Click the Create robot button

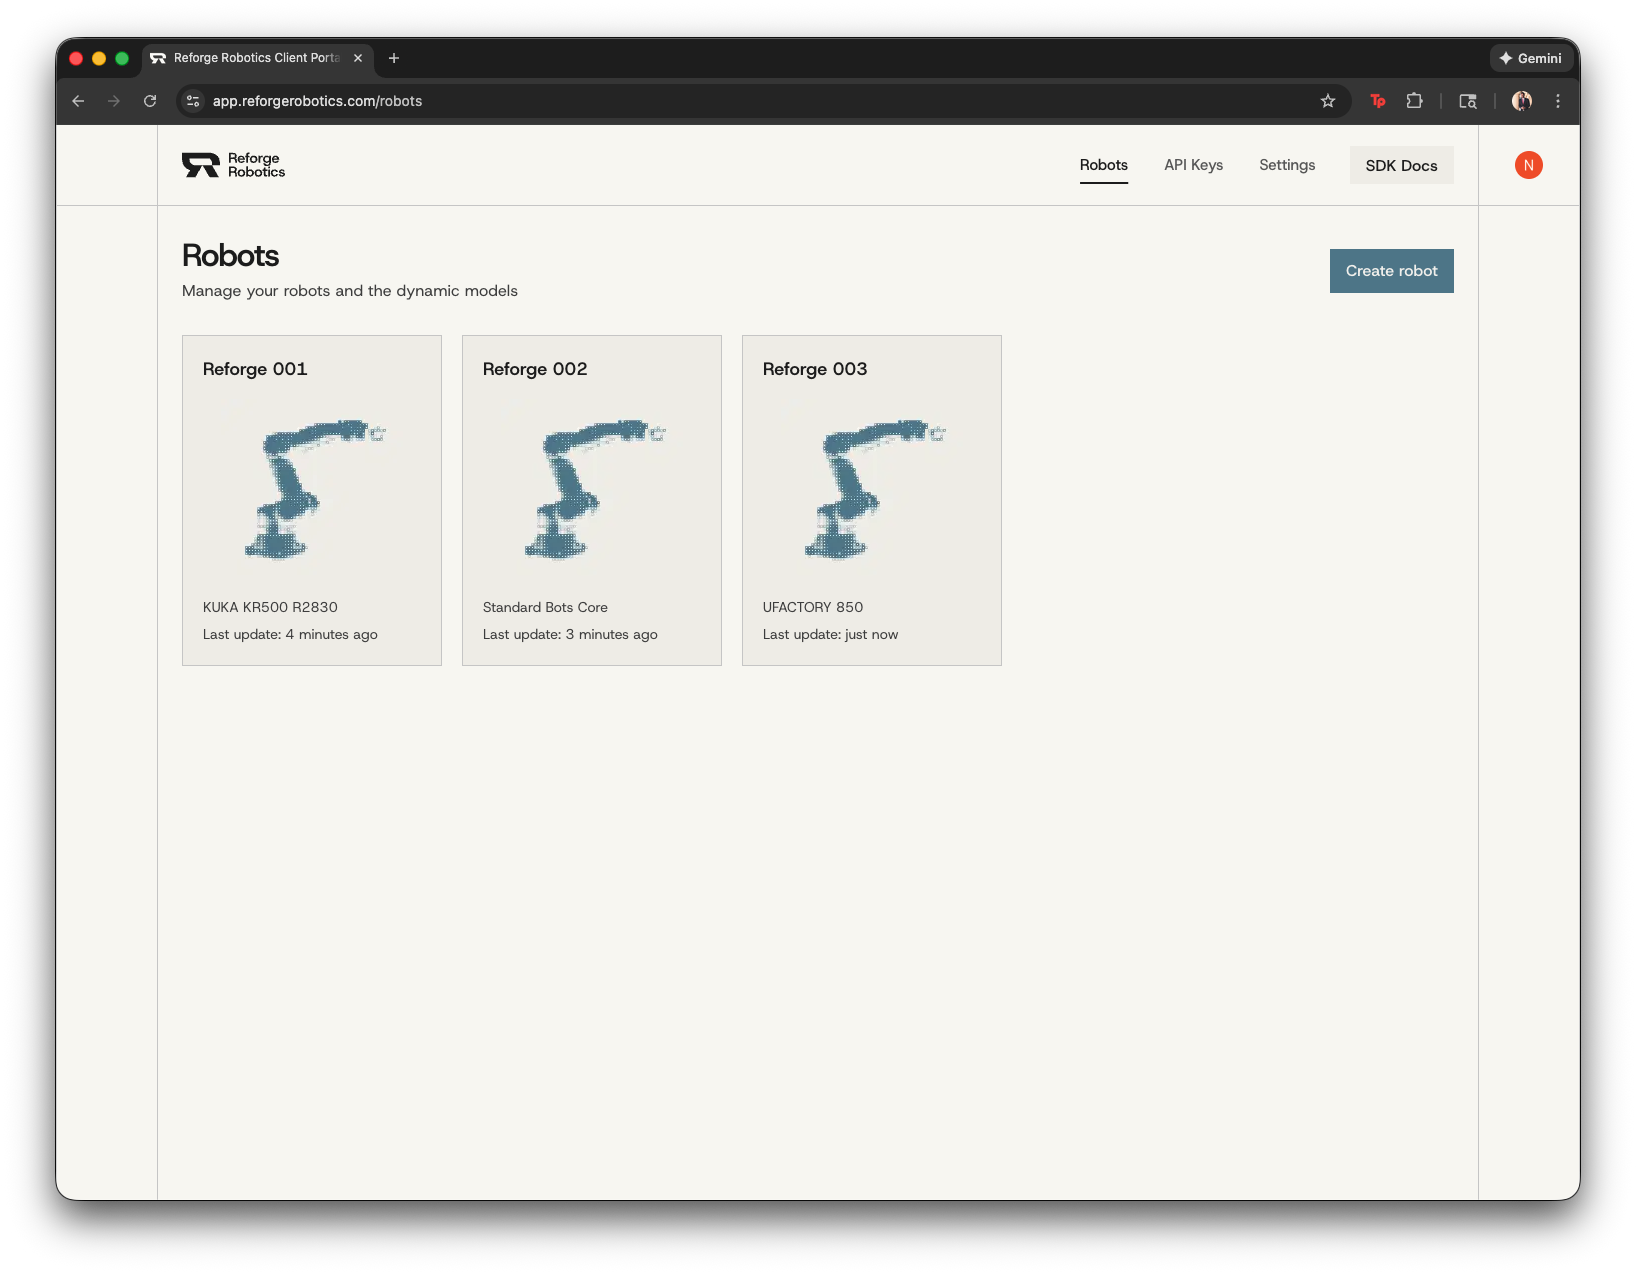click(x=1391, y=271)
